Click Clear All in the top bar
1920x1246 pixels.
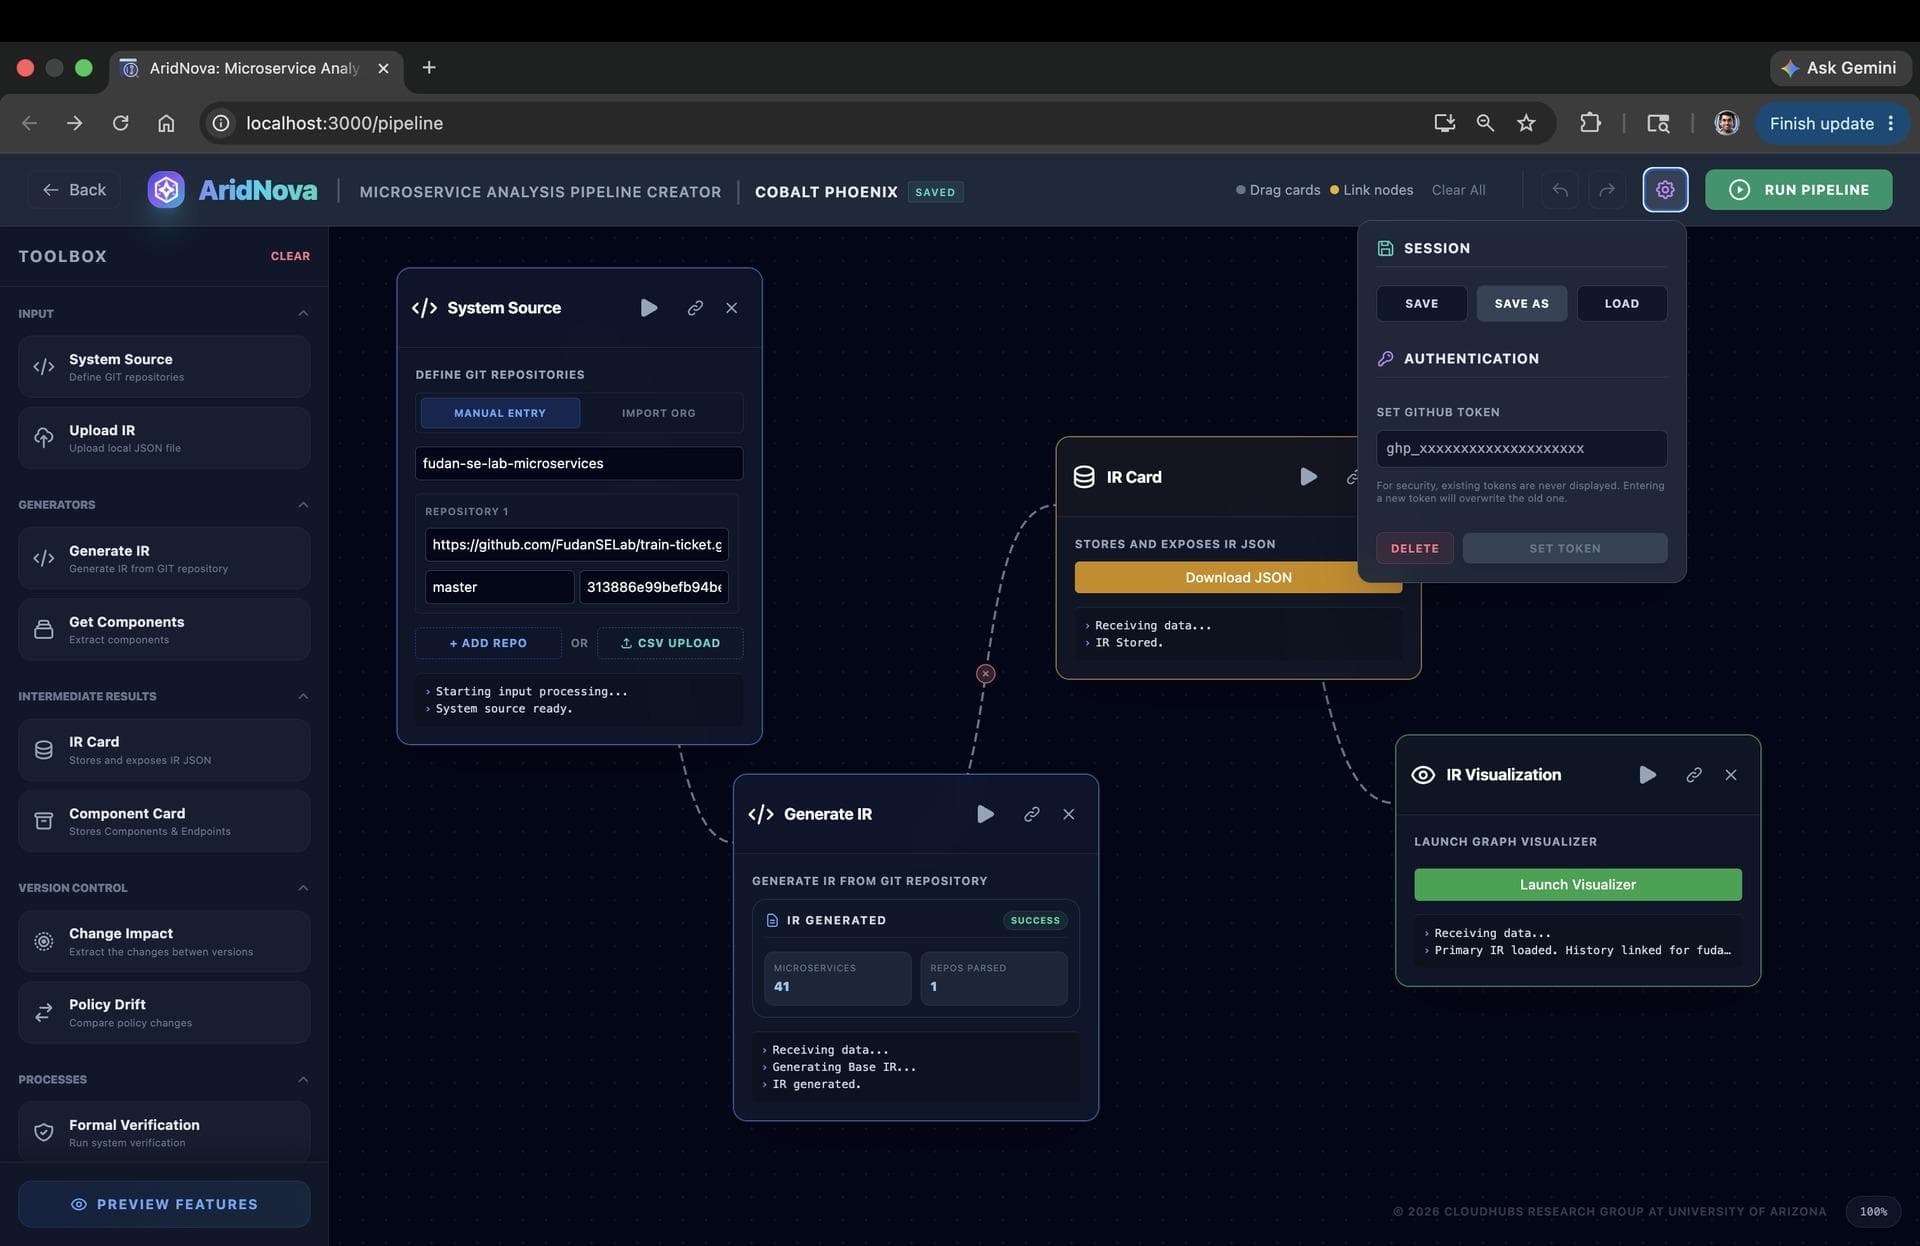1458,190
